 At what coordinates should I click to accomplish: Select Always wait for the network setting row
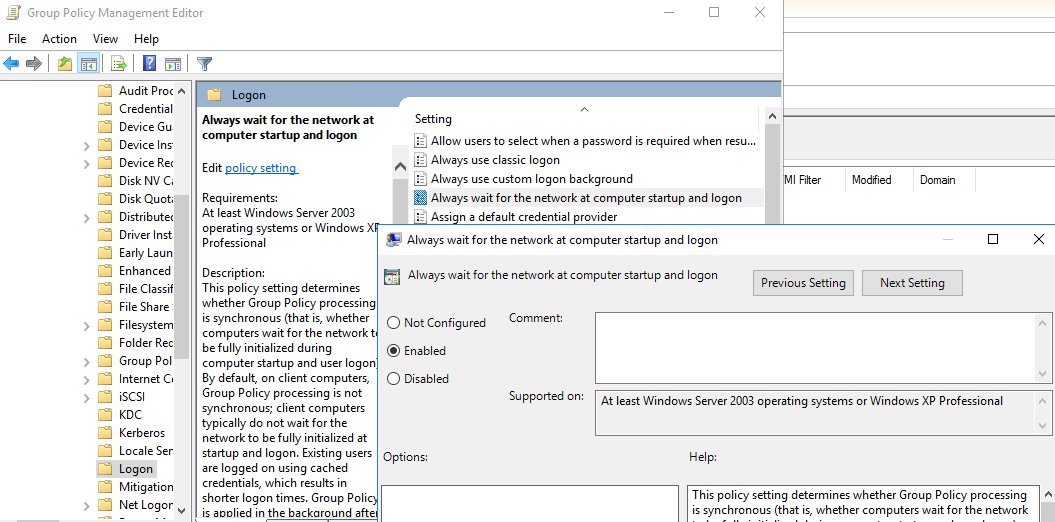pyautogui.click(x=586, y=198)
